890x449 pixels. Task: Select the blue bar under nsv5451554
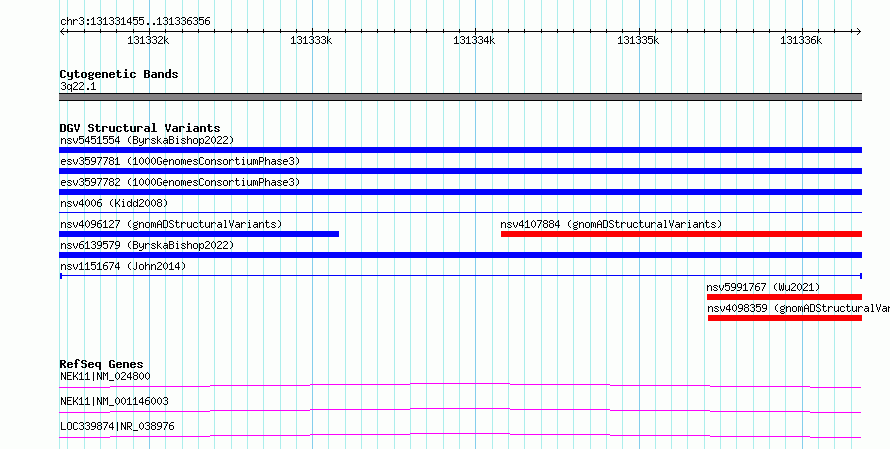pyautogui.click(x=460, y=150)
